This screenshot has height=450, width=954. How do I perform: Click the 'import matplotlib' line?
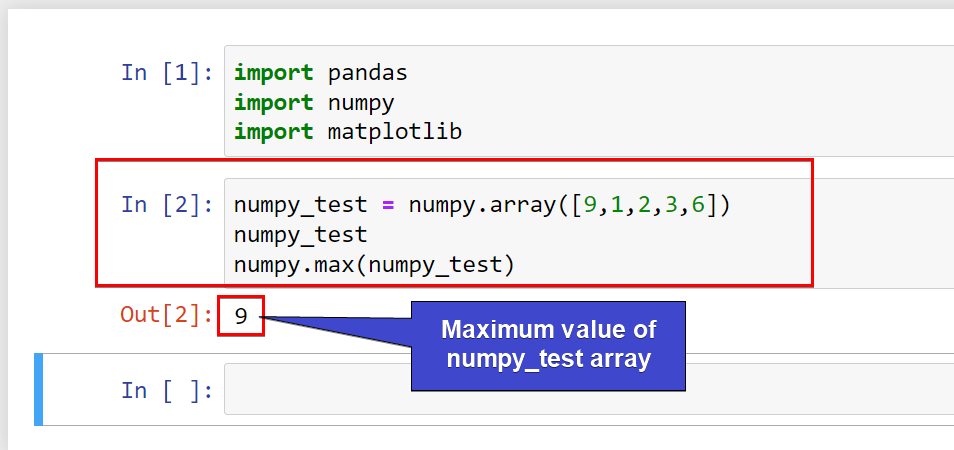tap(348, 131)
